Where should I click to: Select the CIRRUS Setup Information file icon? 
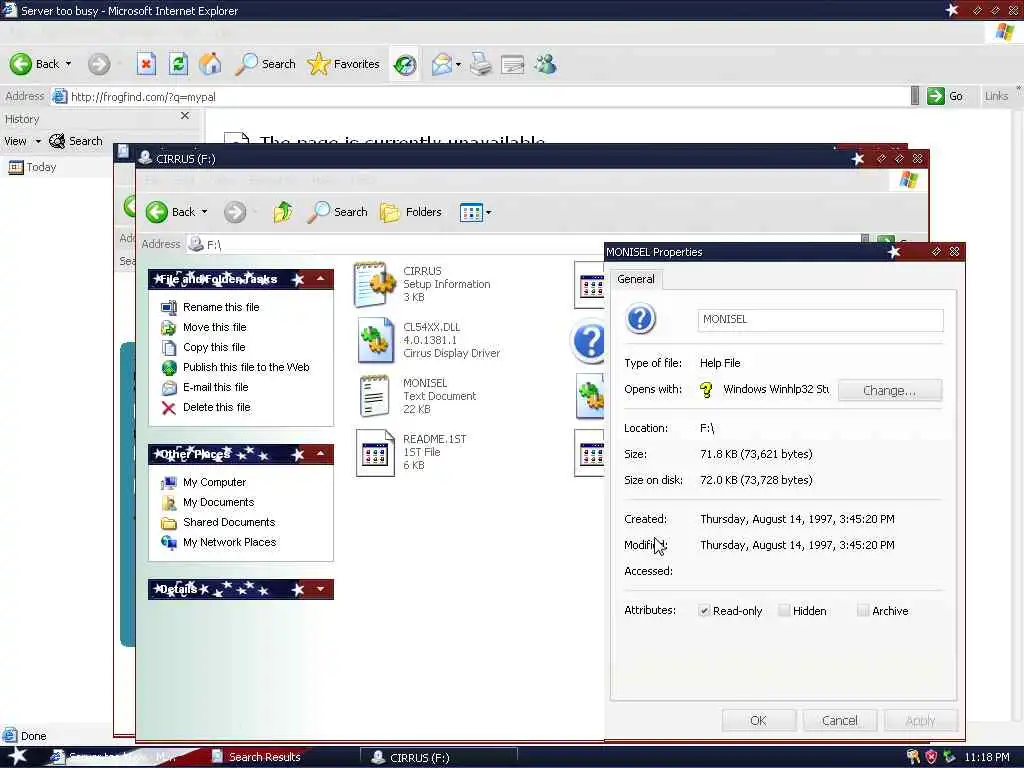click(375, 284)
